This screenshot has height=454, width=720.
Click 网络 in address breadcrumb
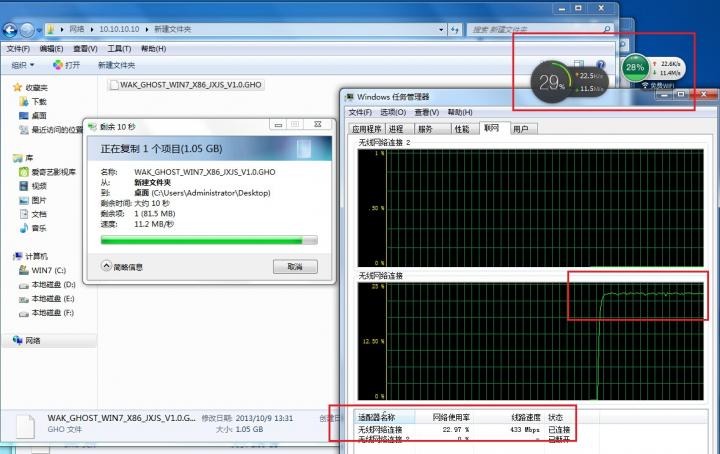(x=77, y=29)
